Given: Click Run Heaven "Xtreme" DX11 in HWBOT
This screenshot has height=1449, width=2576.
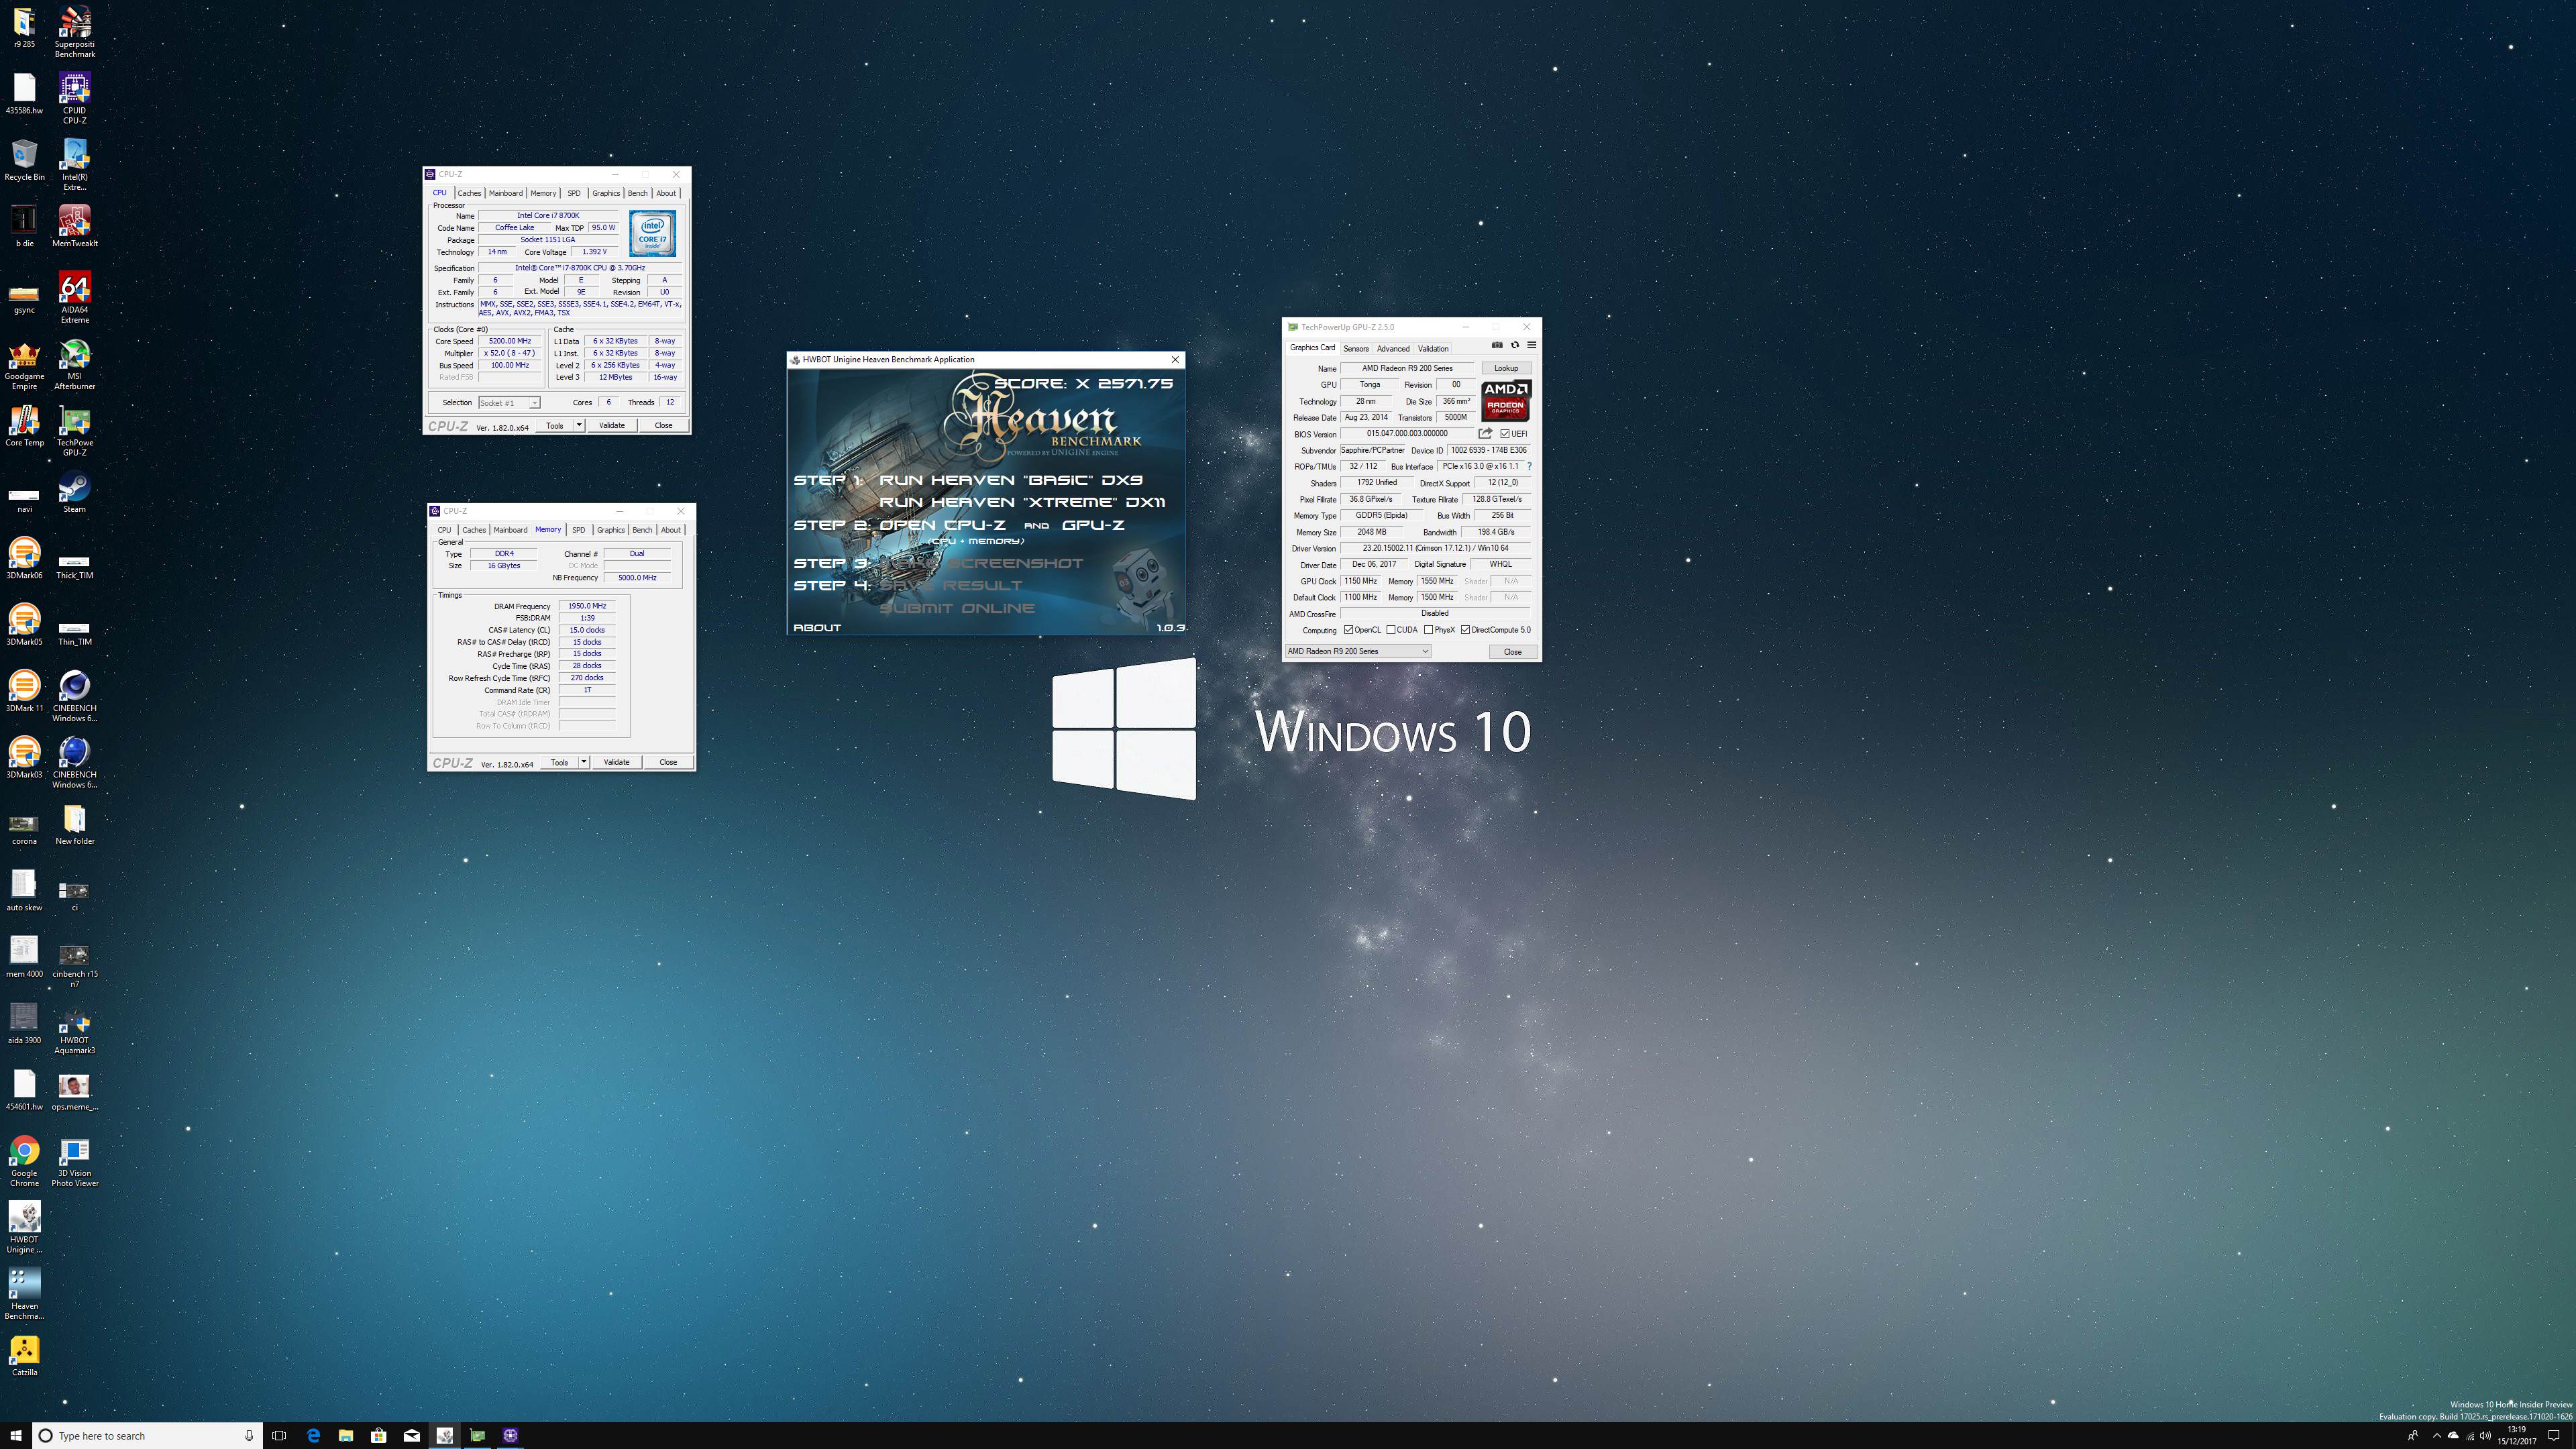Looking at the screenshot, I should pyautogui.click(x=1022, y=502).
